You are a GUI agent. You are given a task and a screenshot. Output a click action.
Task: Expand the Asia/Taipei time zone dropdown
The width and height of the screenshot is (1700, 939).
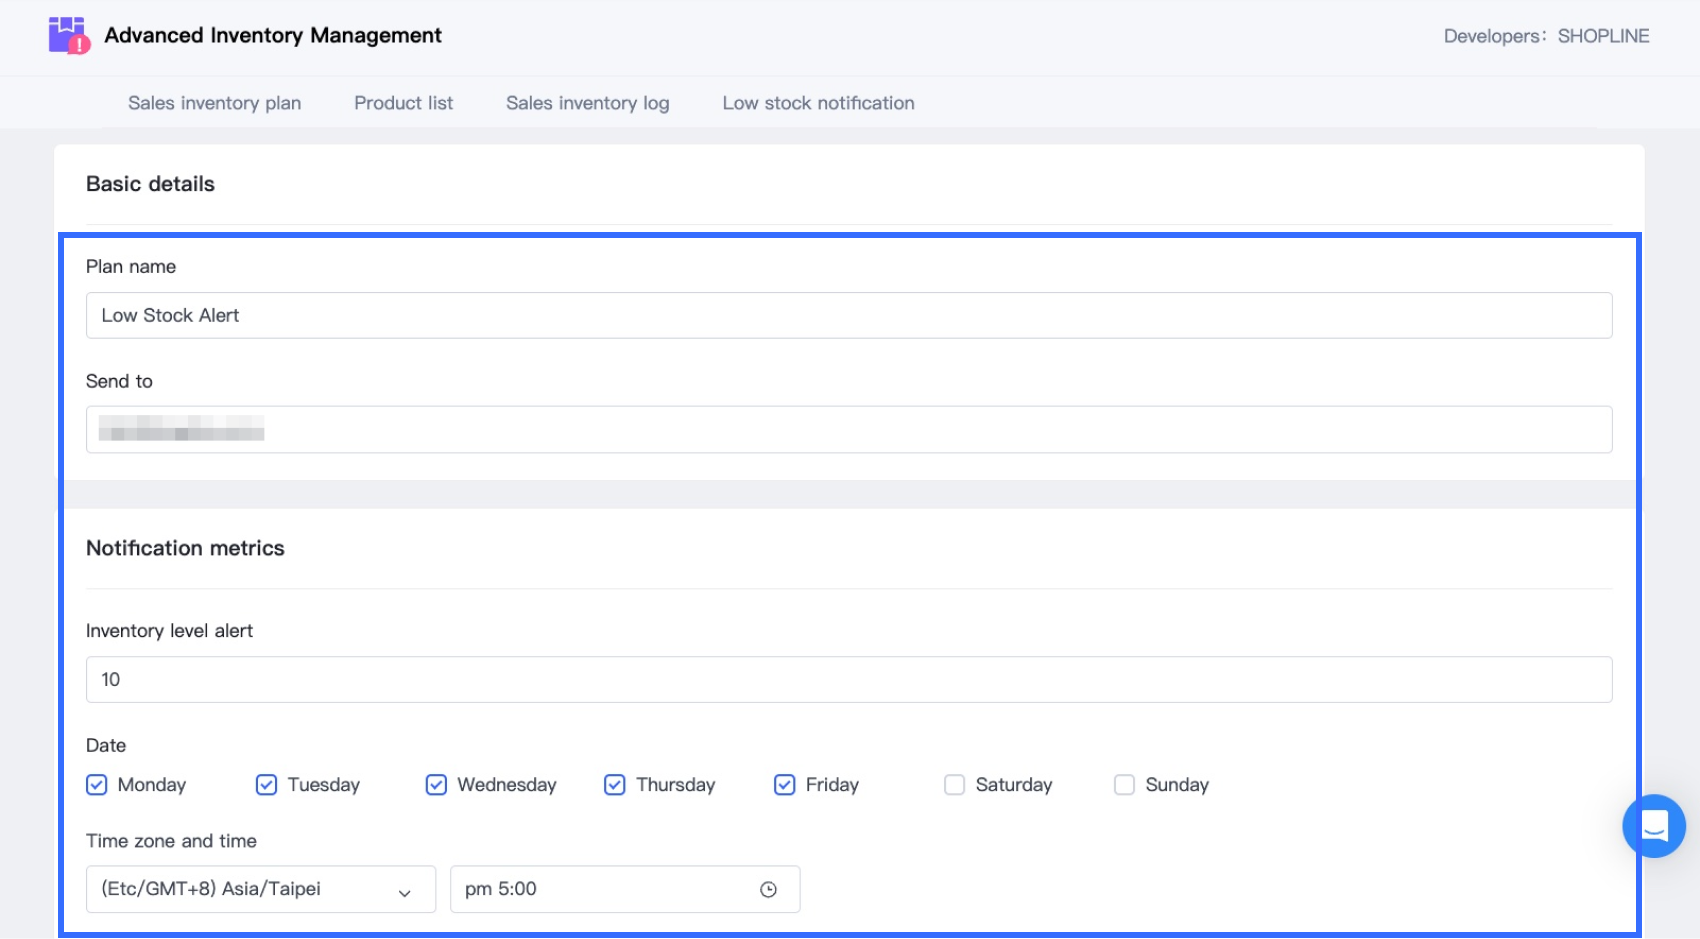coord(260,890)
